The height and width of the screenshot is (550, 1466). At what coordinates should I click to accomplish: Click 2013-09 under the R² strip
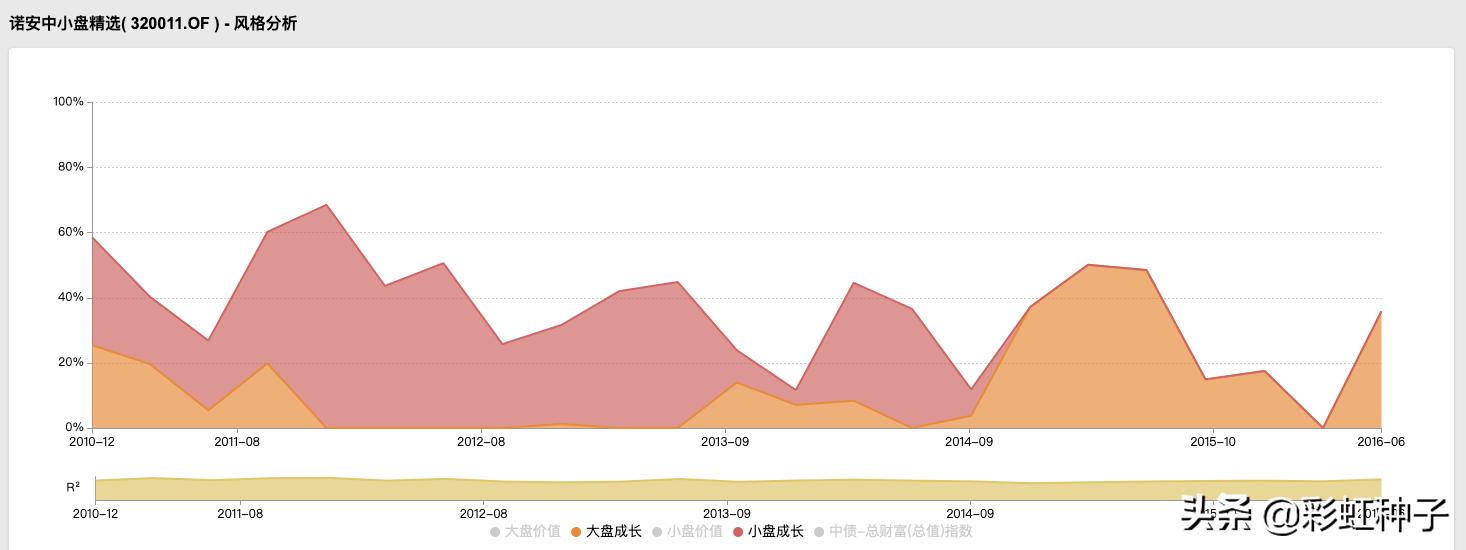(727, 514)
